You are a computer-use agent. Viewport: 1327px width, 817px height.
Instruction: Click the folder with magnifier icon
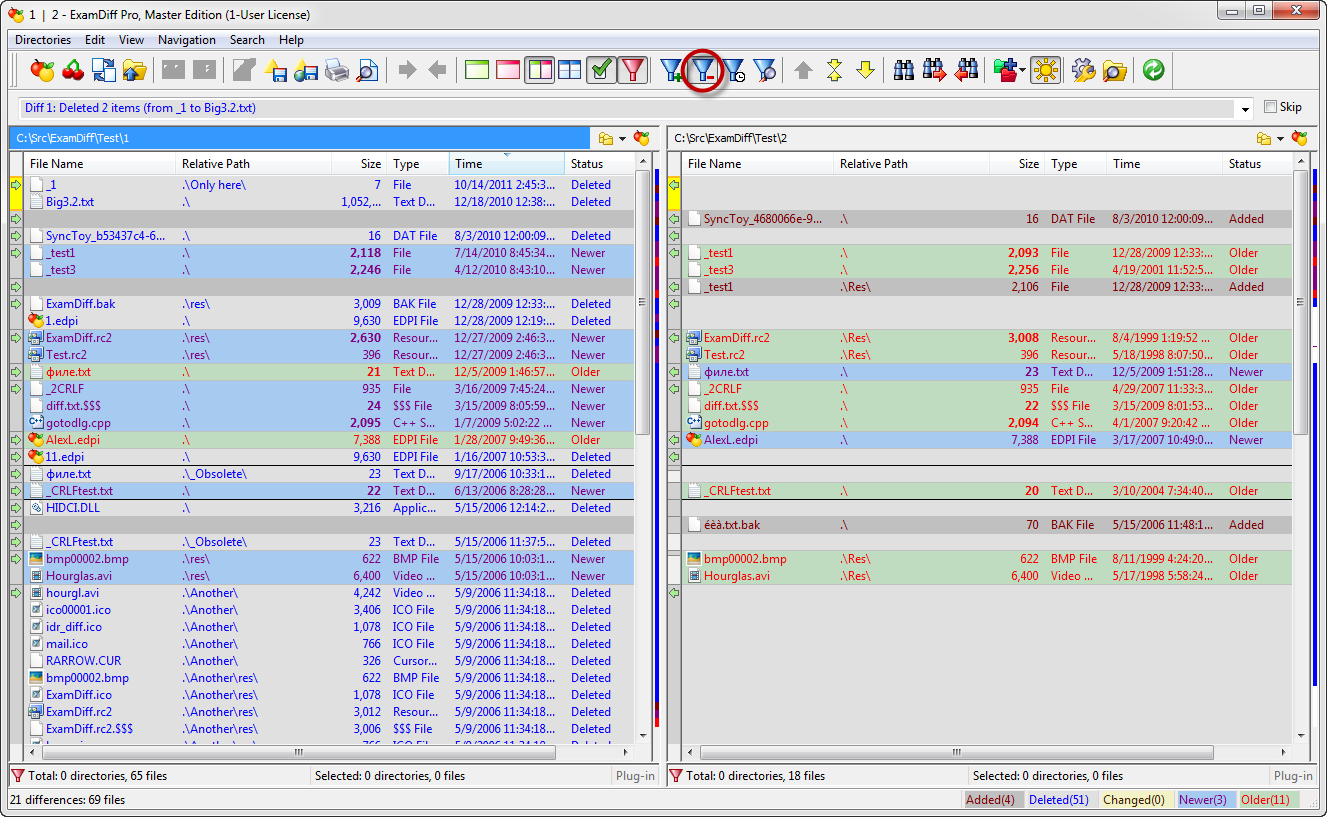click(1115, 70)
